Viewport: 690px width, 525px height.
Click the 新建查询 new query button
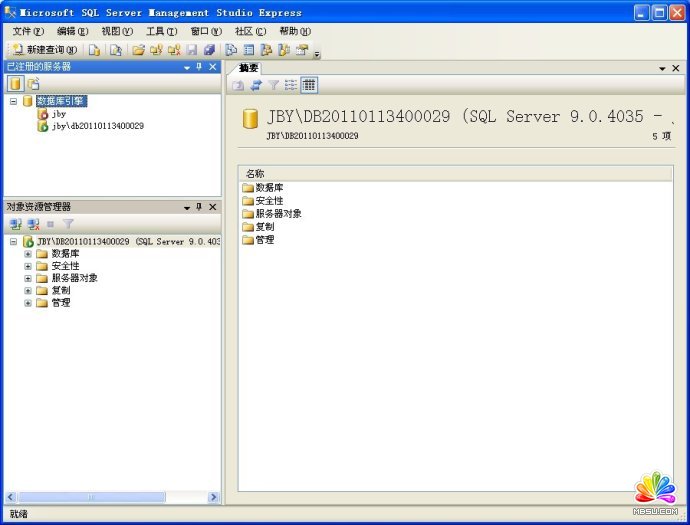coord(44,50)
